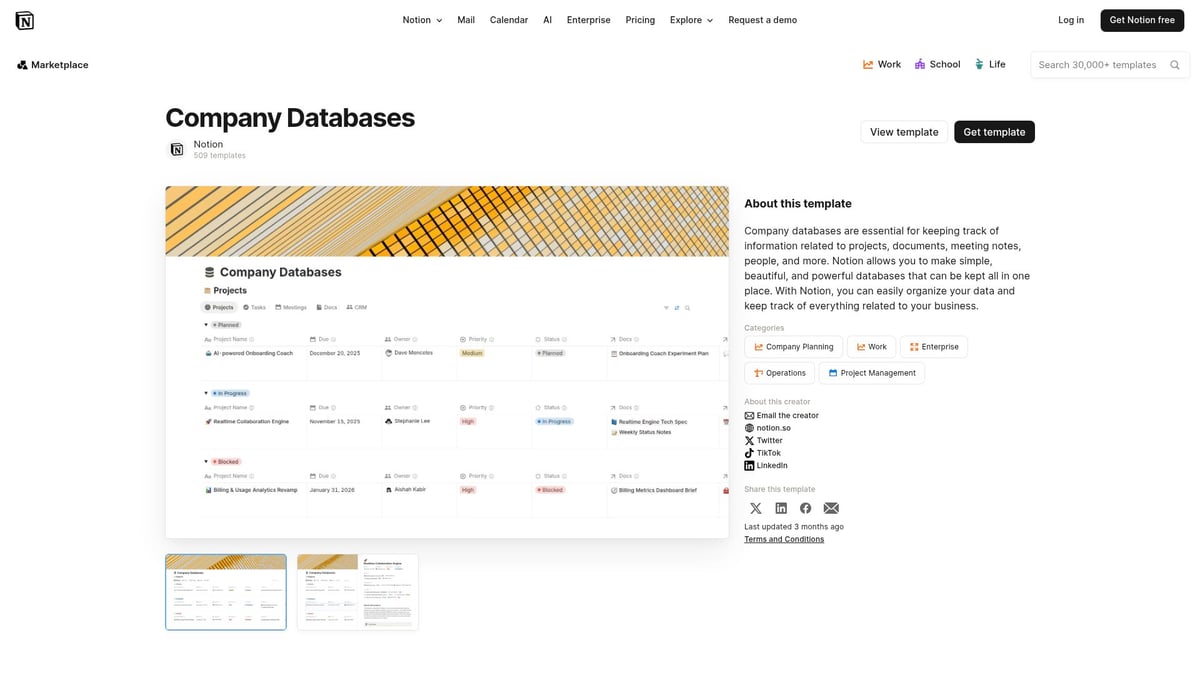Viewport: 1200px width, 675px height.
Task: Click the Email the creator envelope icon
Action: tap(750, 415)
